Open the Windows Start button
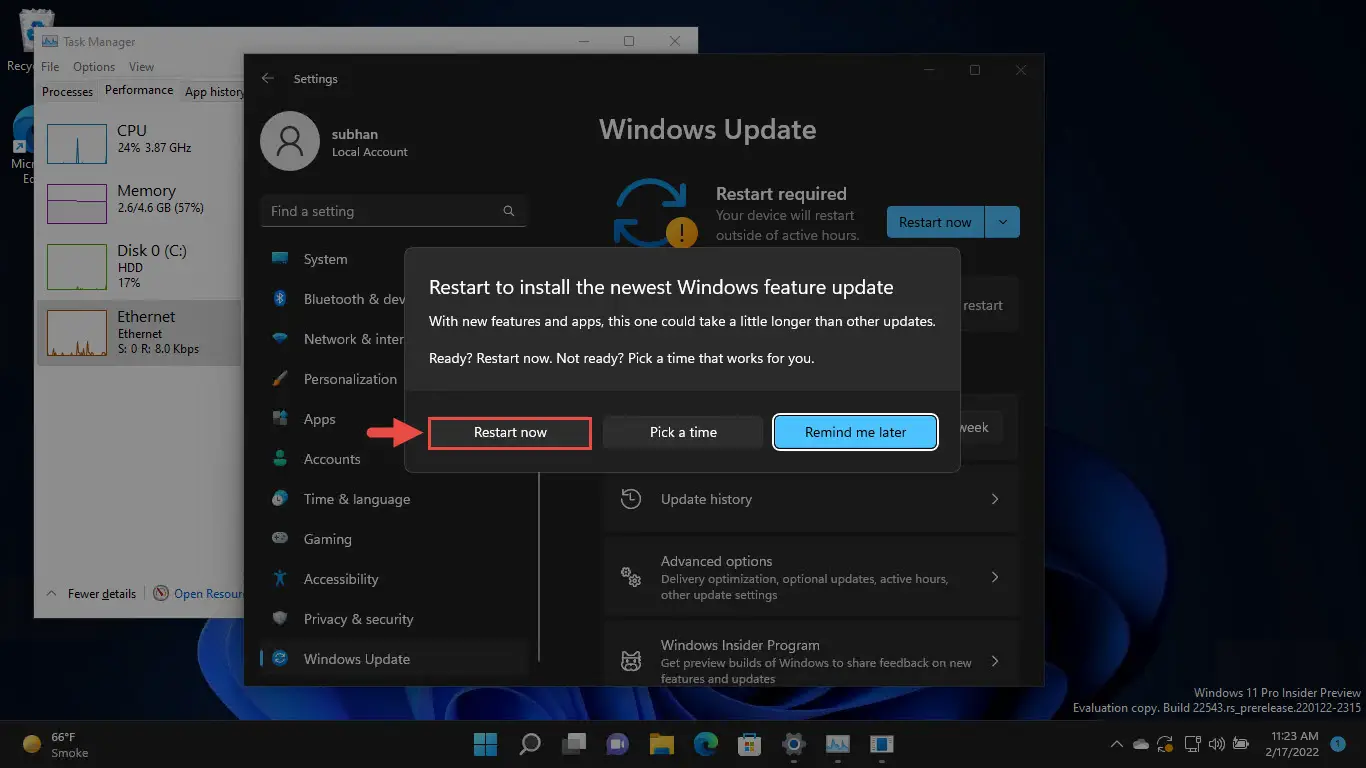1366x768 pixels. 485,744
